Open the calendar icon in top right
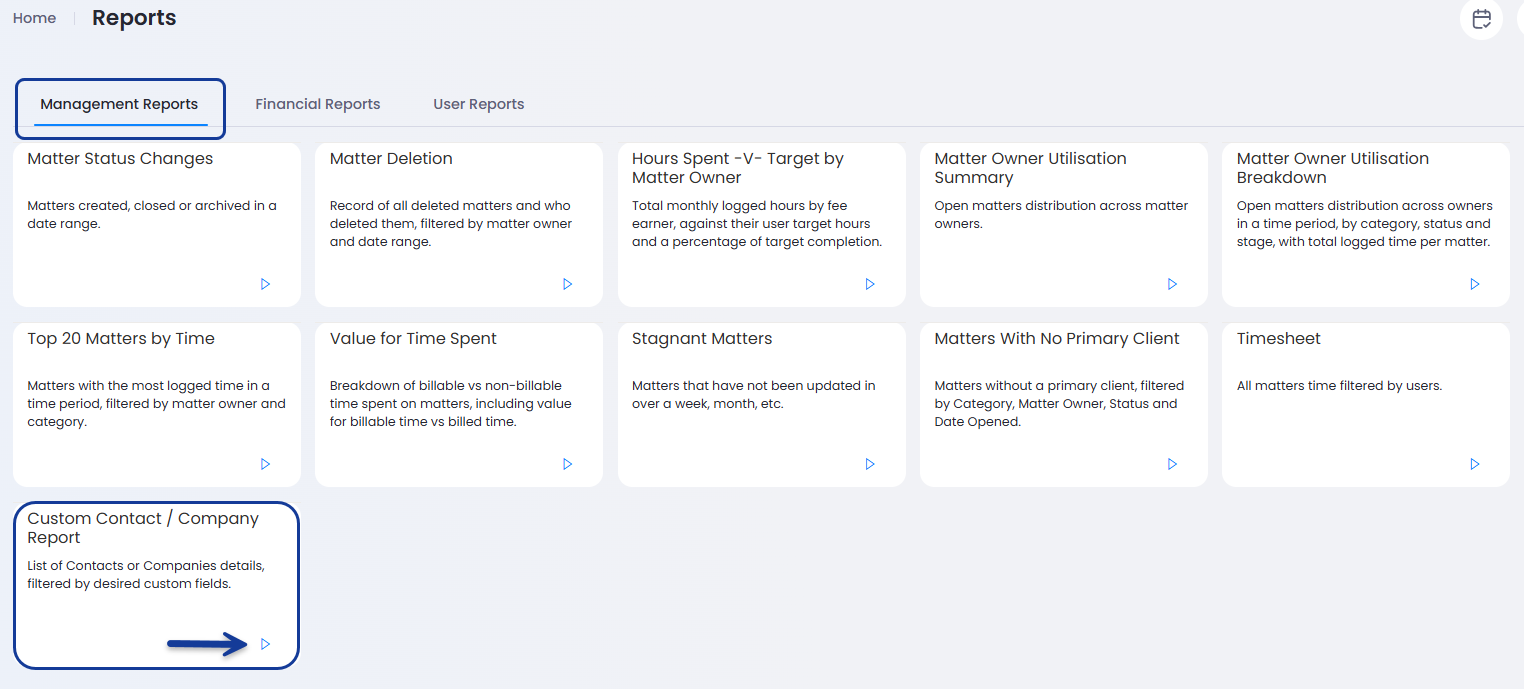This screenshot has height=689, width=1524. 1481,19
